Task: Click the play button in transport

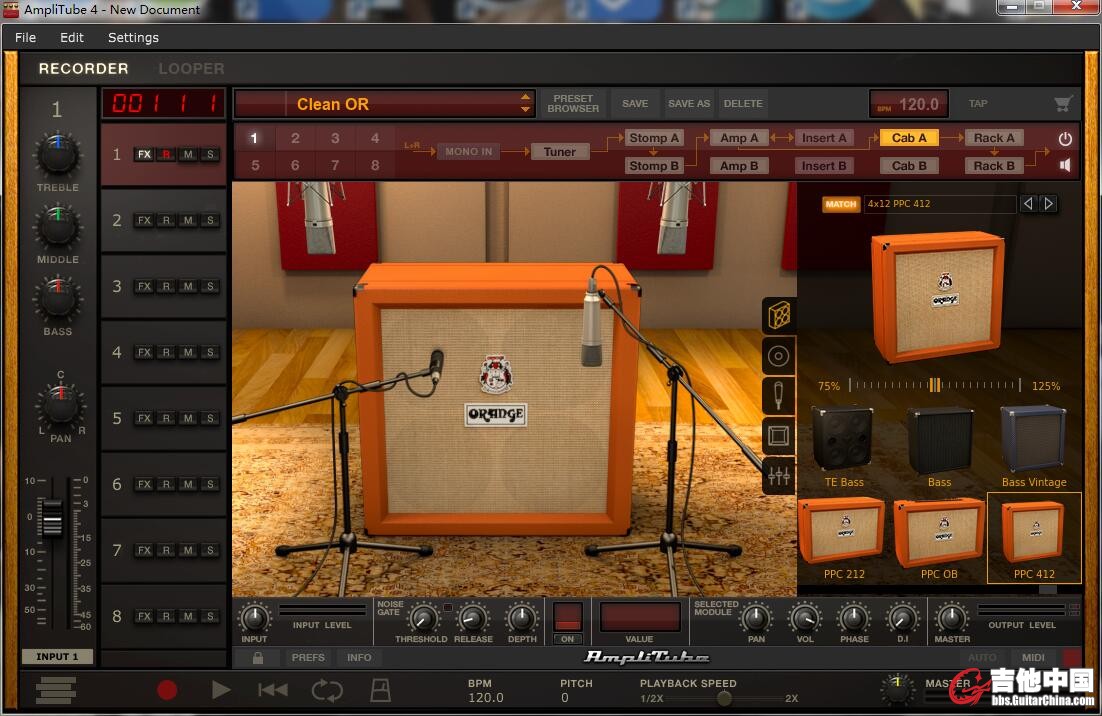Action: [x=221, y=690]
